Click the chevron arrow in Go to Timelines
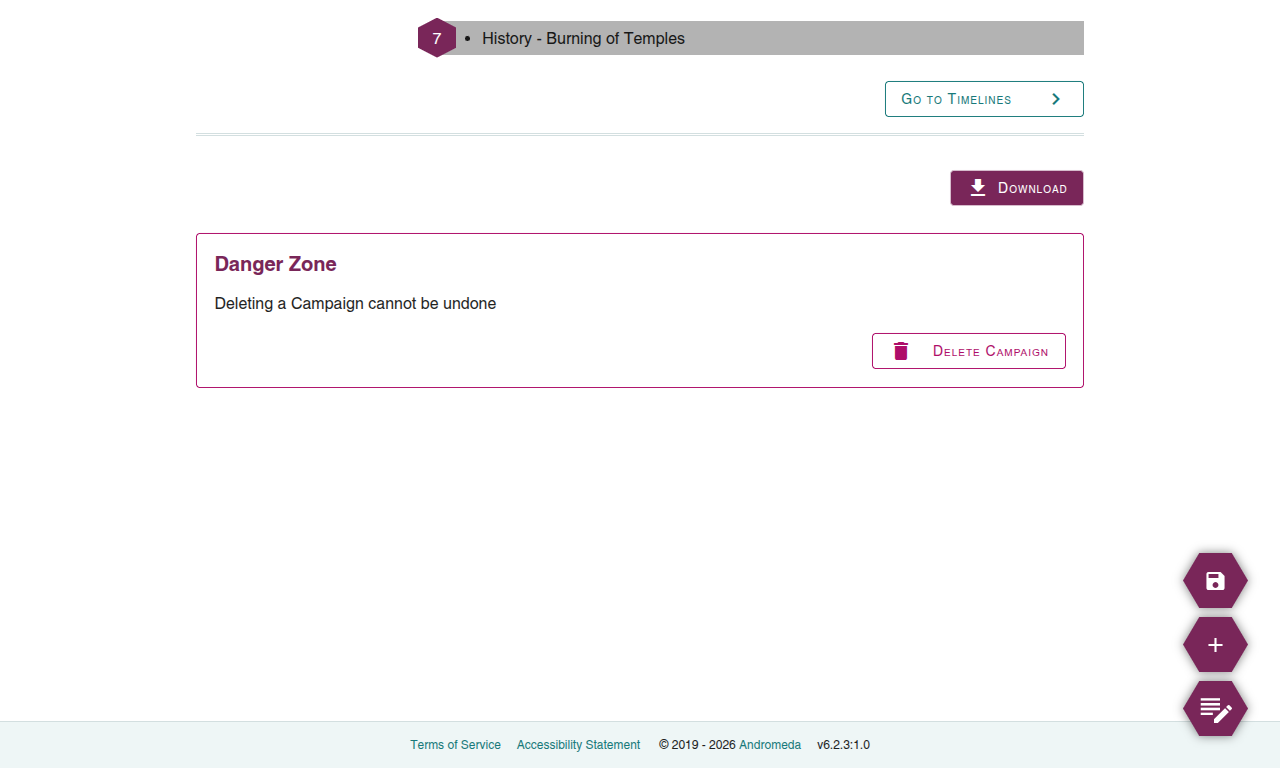 pos(1055,99)
